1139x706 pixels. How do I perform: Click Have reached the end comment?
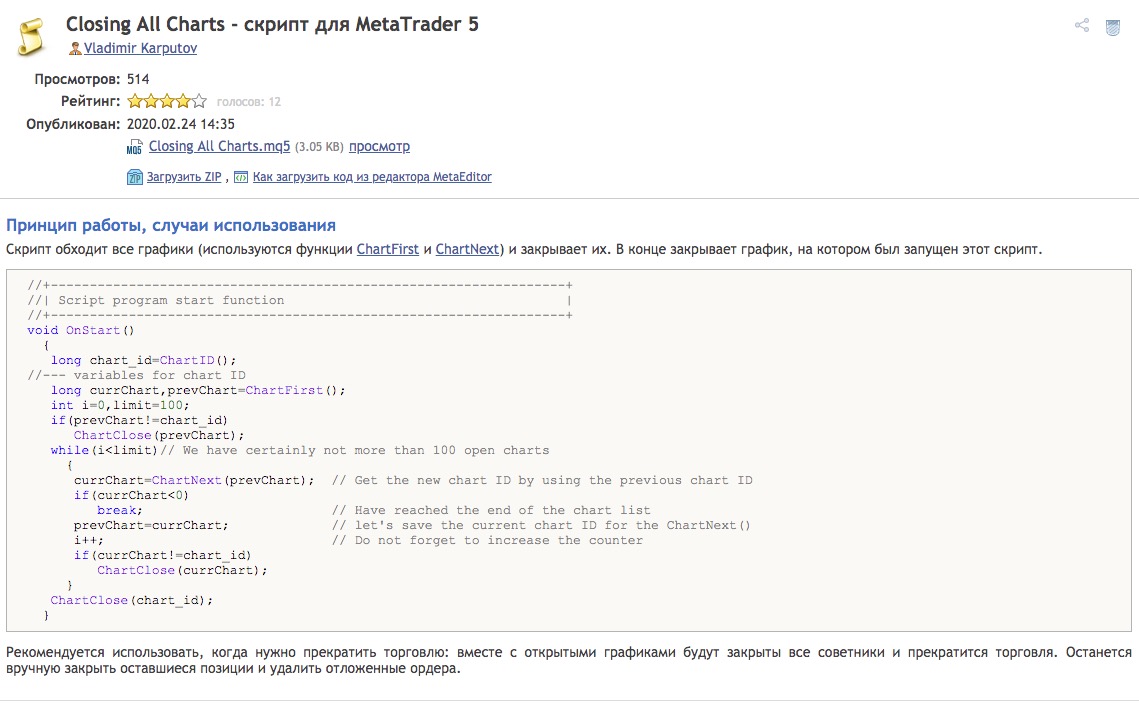(491, 511)
